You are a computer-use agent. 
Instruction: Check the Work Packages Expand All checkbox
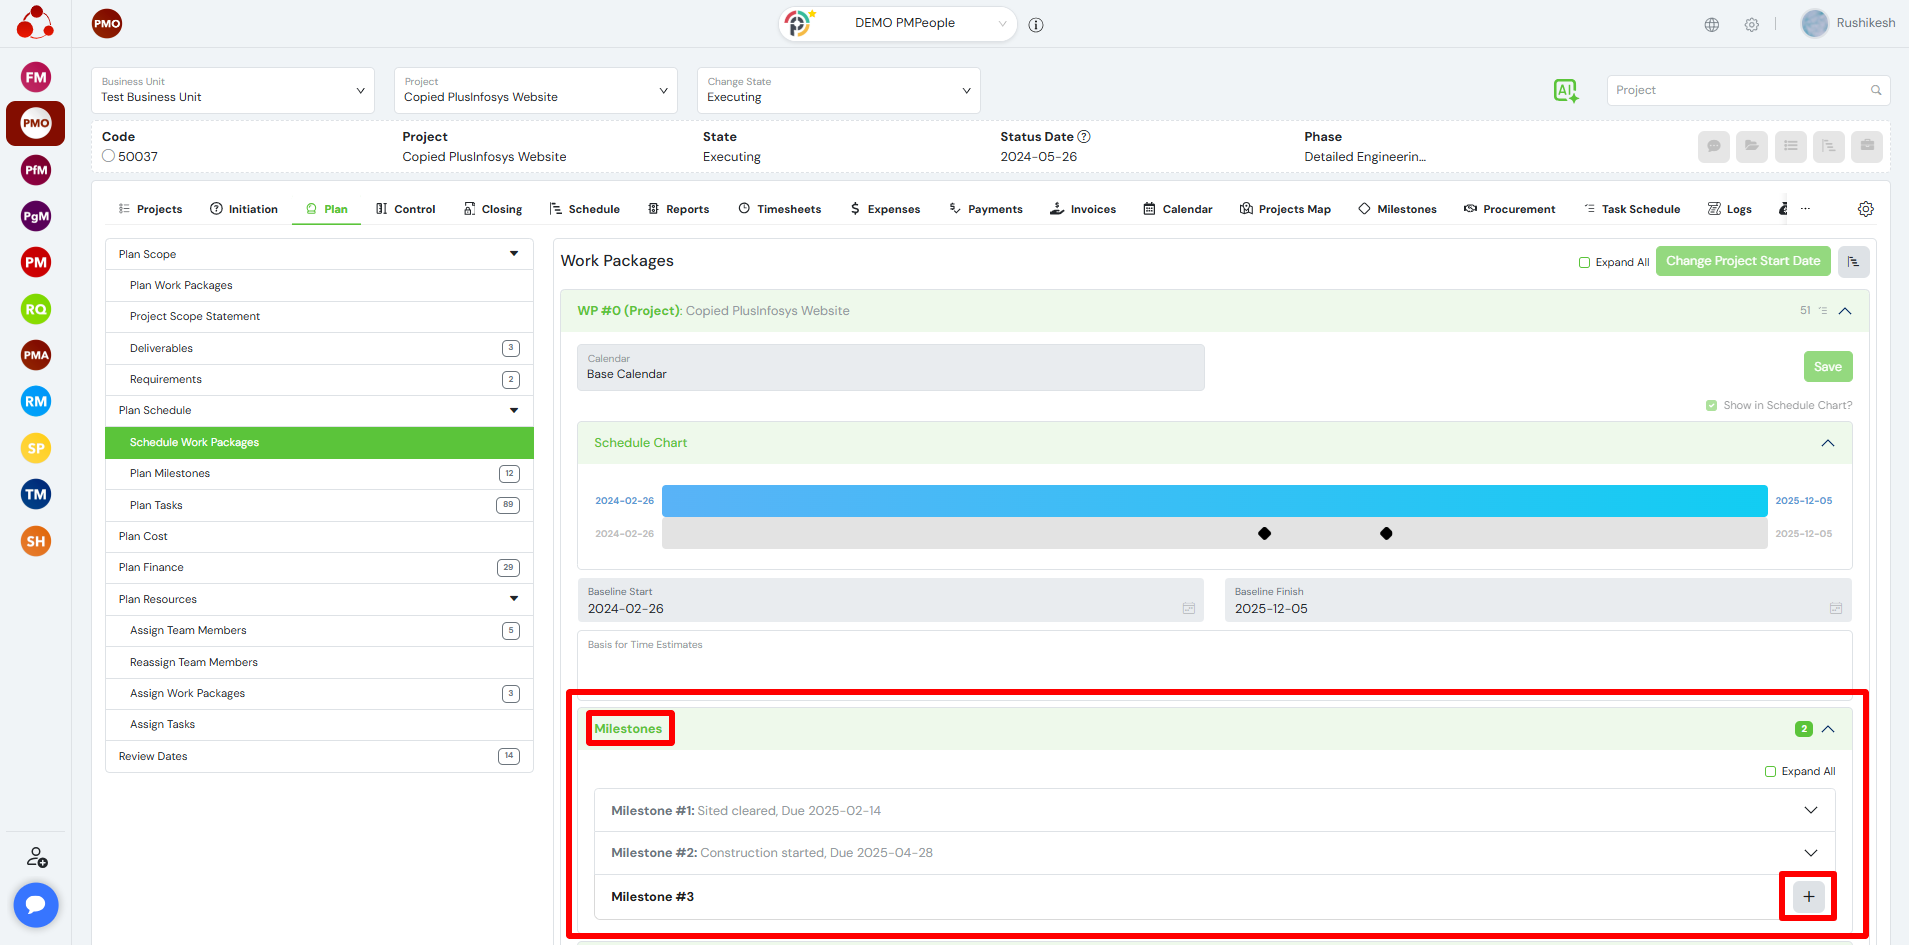(x=1584, y=262)
